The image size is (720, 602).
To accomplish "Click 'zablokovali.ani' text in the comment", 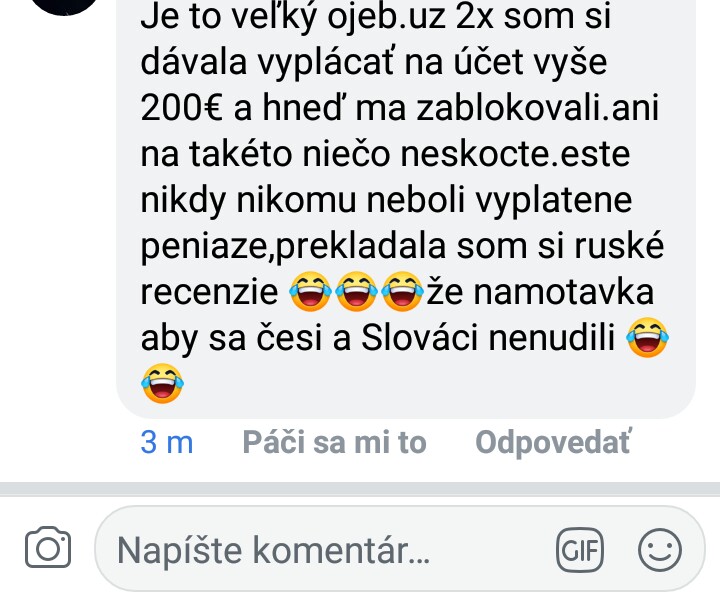I will click(x=538, y=108).
